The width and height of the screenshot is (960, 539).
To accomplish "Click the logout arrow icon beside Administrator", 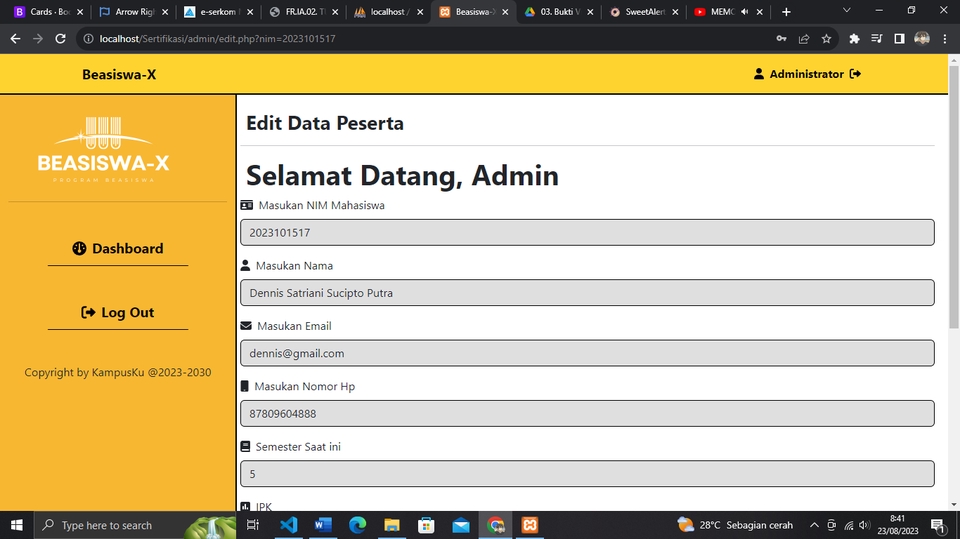I will (855, 74).
